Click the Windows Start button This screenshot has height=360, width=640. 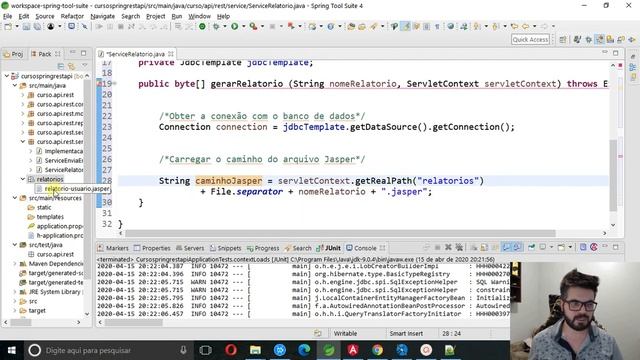click(11, 350)
